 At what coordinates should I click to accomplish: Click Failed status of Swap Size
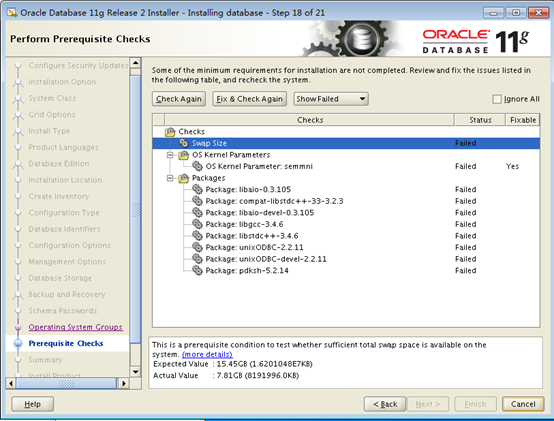(465, 143)
